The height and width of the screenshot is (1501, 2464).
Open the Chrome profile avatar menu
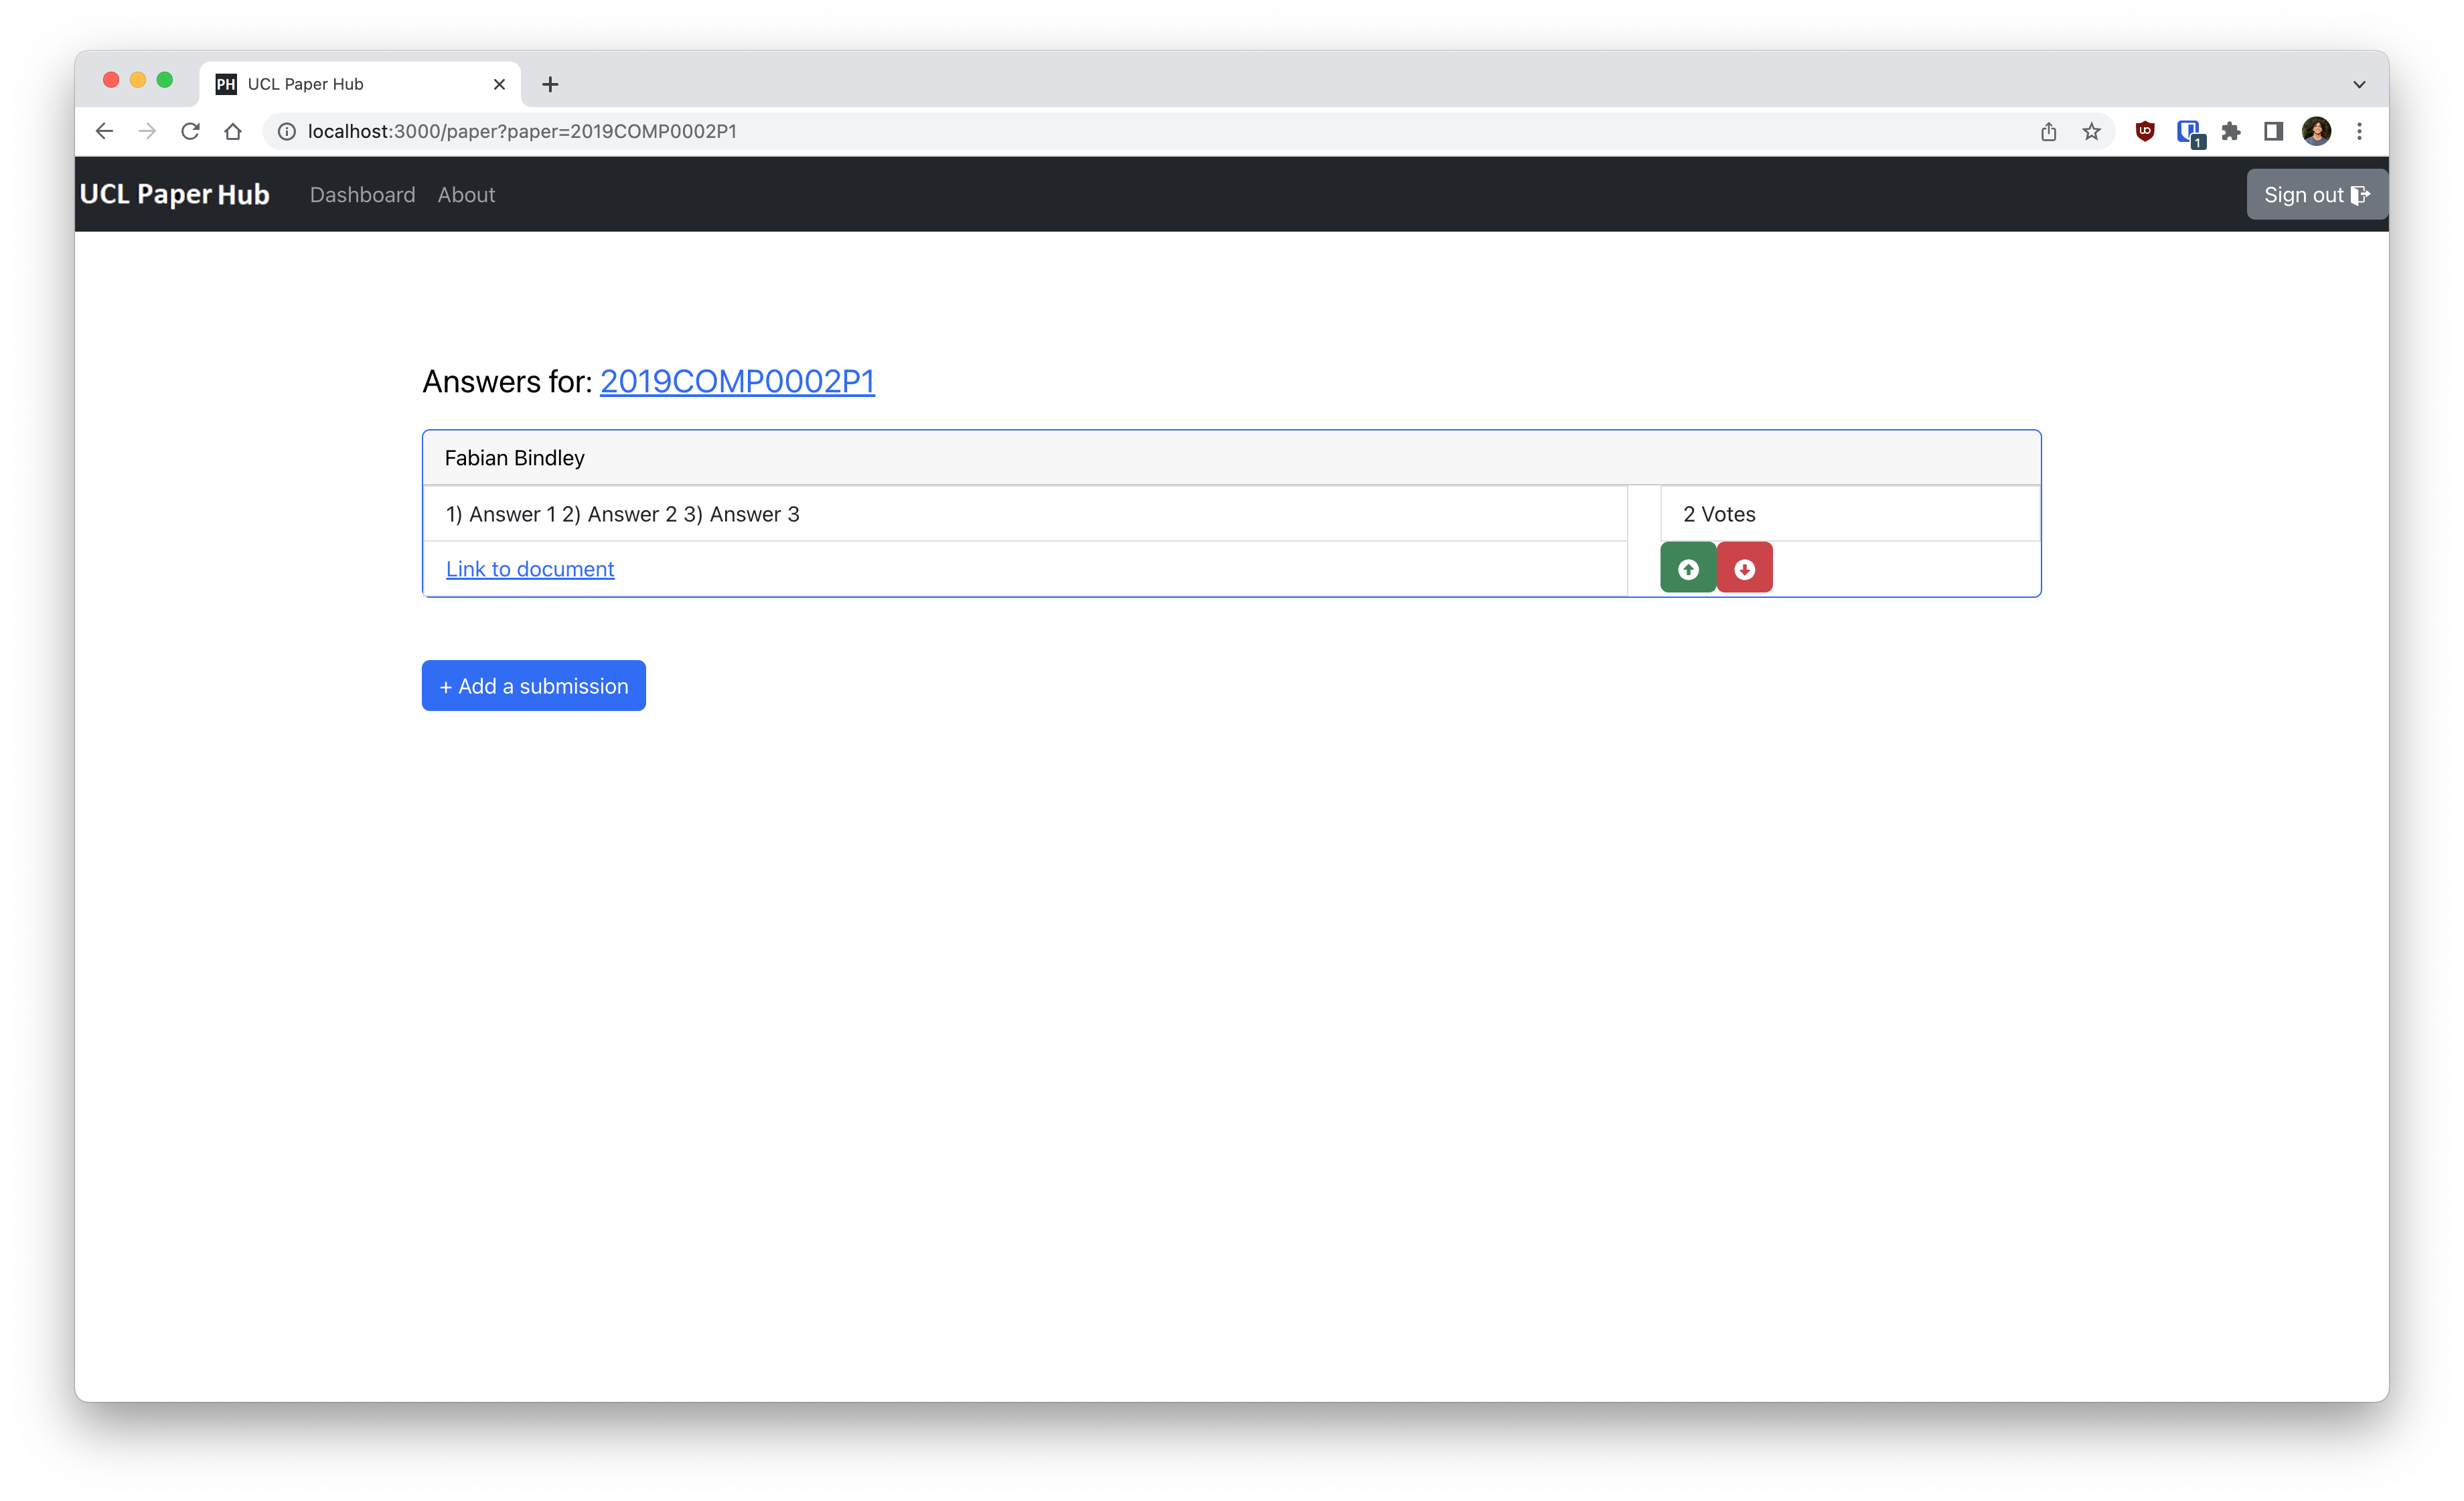pos(2316,131)
